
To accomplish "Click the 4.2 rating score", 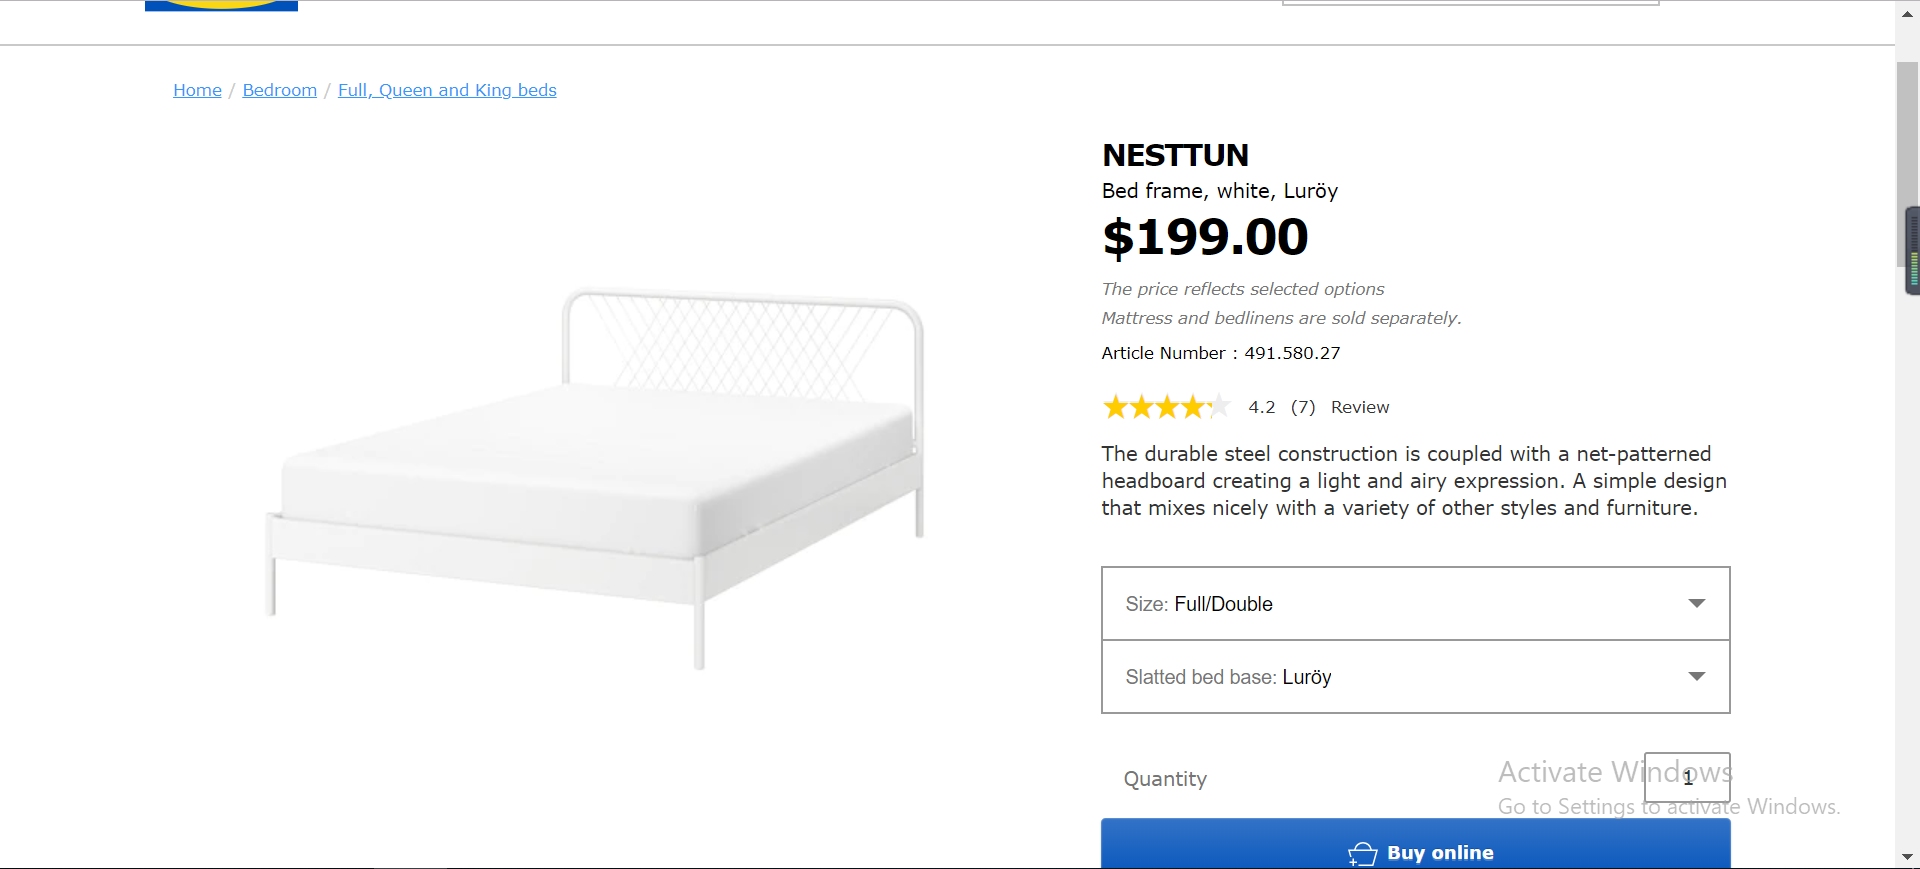I will coord(1261,407).
